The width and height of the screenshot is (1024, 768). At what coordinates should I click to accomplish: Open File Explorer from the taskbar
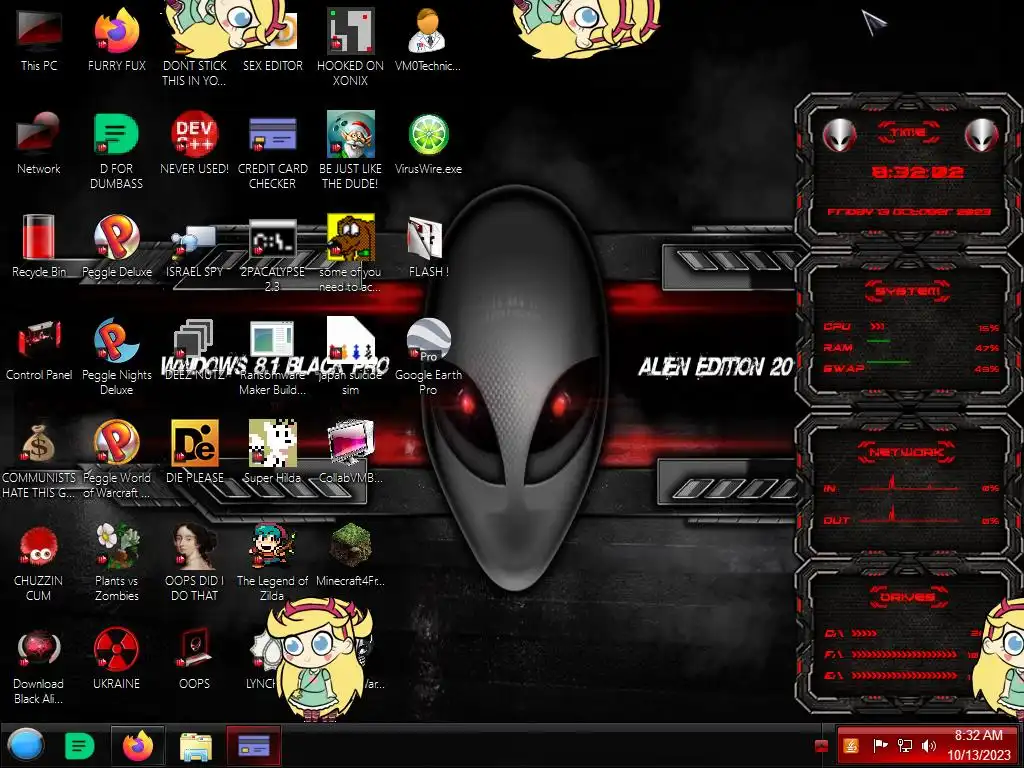pyautogui.click(x=195, y=746)
